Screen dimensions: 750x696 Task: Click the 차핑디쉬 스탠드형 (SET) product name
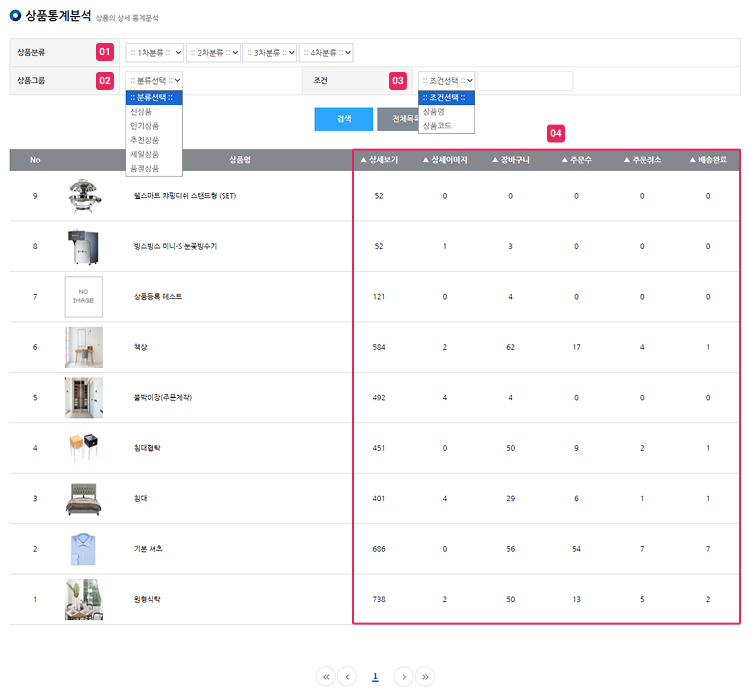(185, 196)
